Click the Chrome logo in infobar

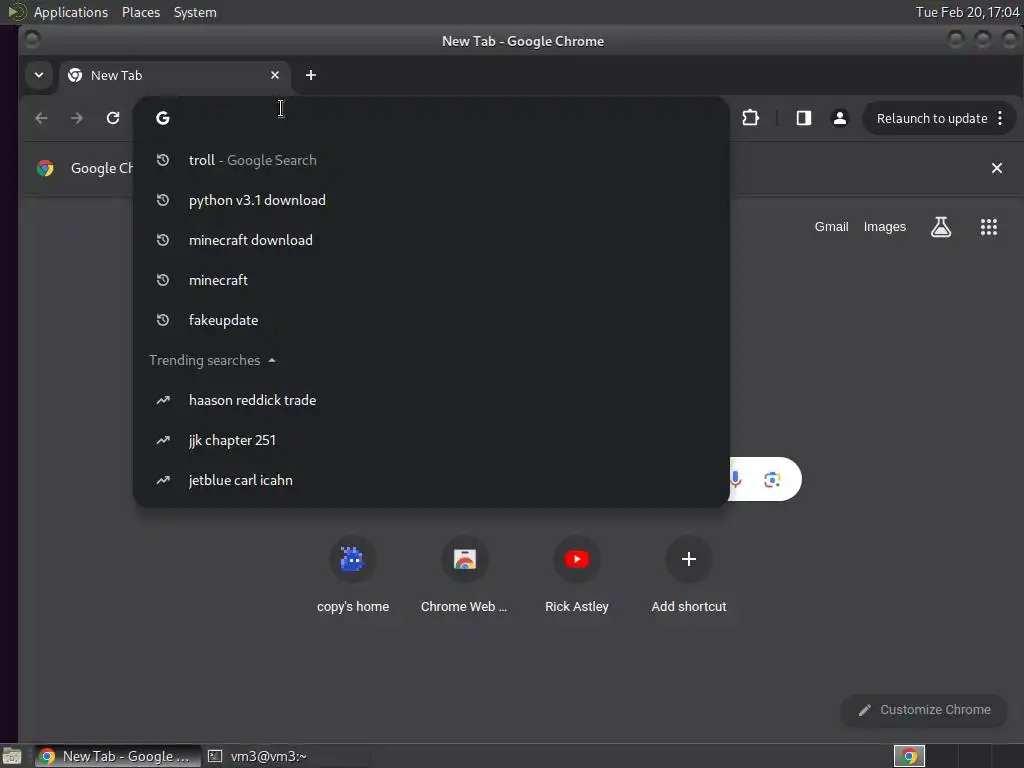pos(45,168)
